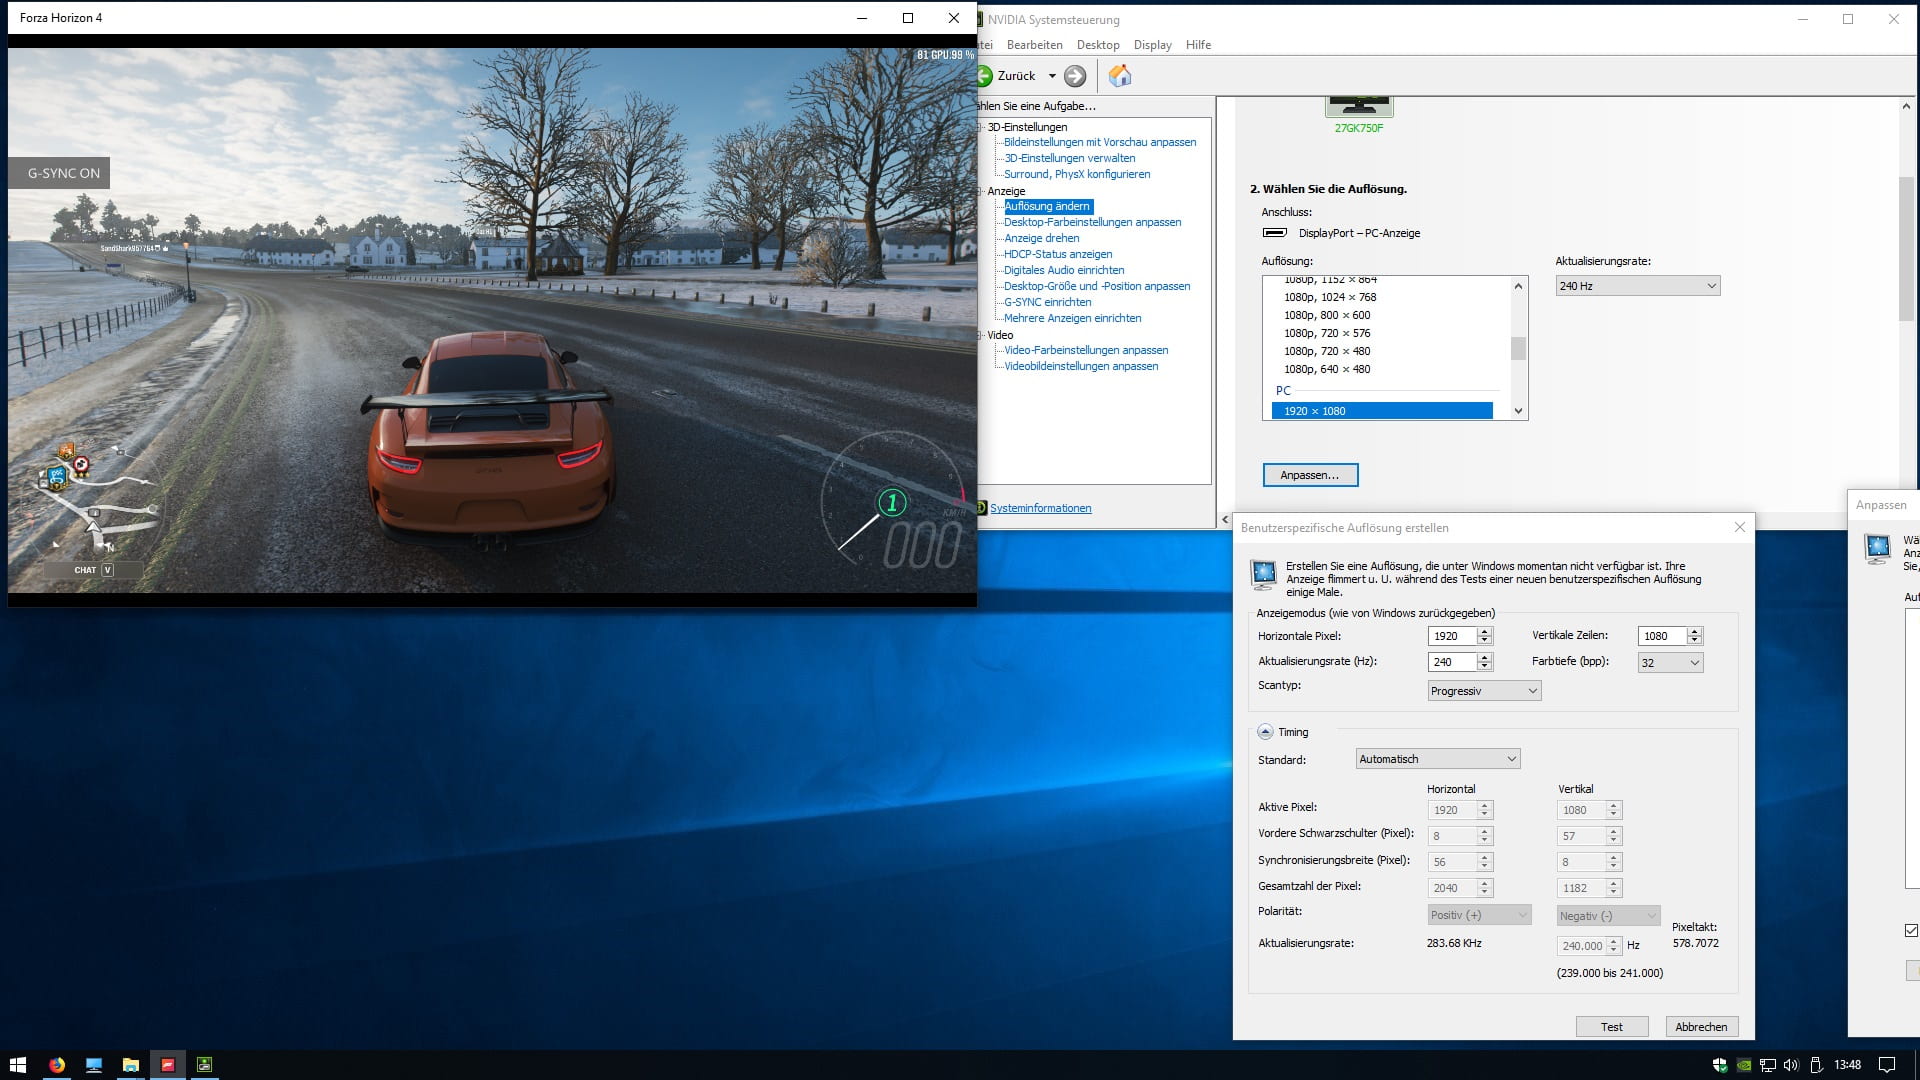Select resolution 1080p, 1024 × 768

pos(1330,297)
